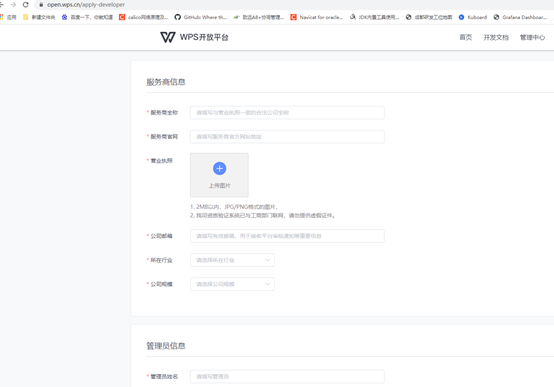Image resolution: width=554 pixels, height=387 pixels.
Task: Click the WPS开放平台 title text
Action: coord(204,37)
